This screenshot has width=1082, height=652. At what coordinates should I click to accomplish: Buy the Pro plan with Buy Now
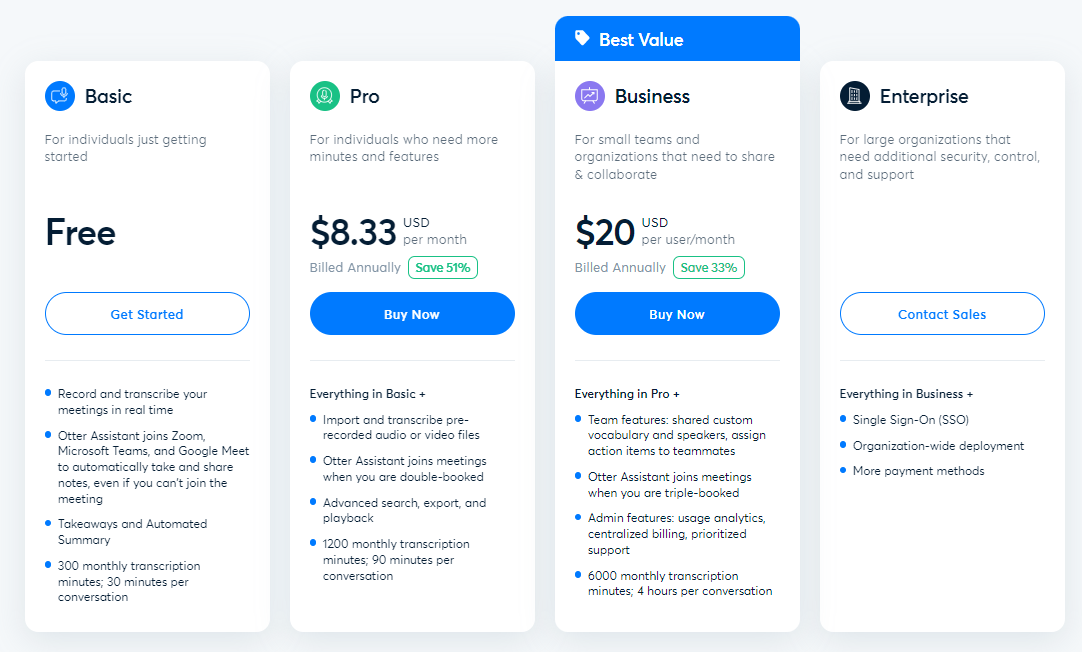click(412, 314)
